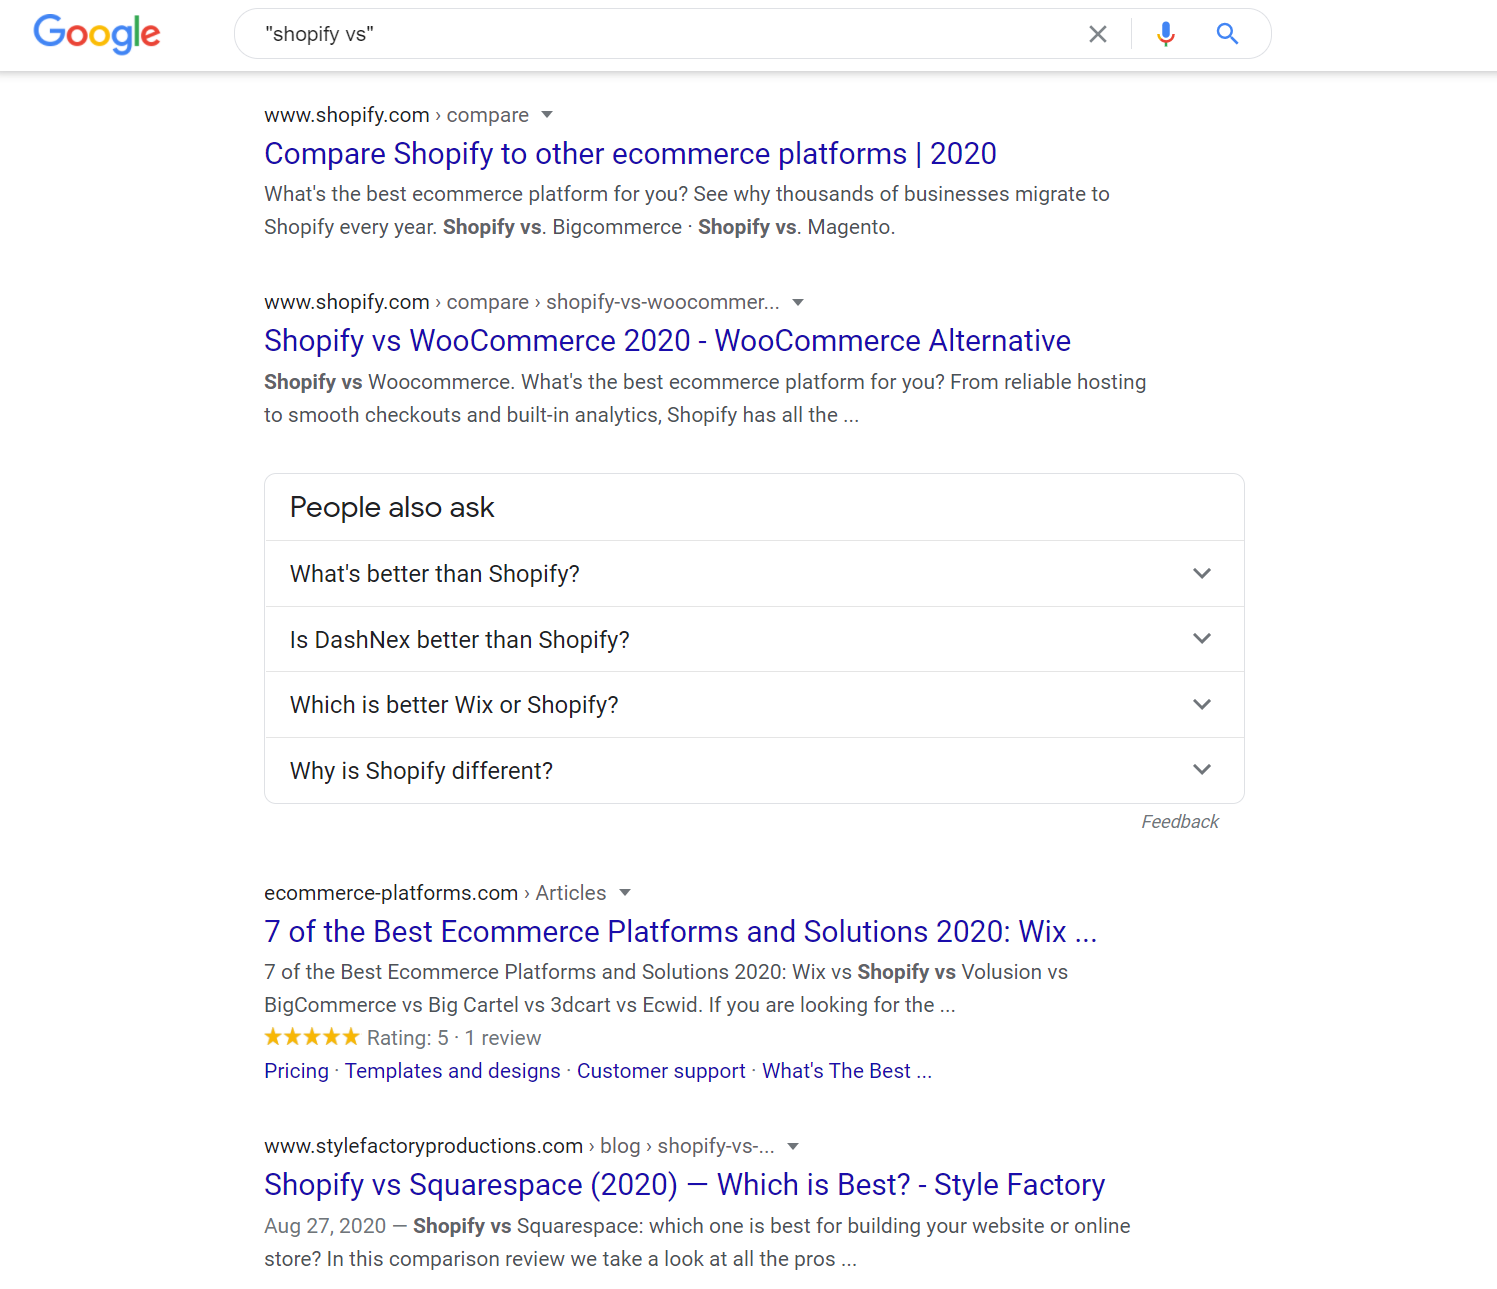Screen dimensions: 1497x1289
Task: Open dropdown arrow beside stylefactoryproductions.com URL
Action: coord(793,1146)
